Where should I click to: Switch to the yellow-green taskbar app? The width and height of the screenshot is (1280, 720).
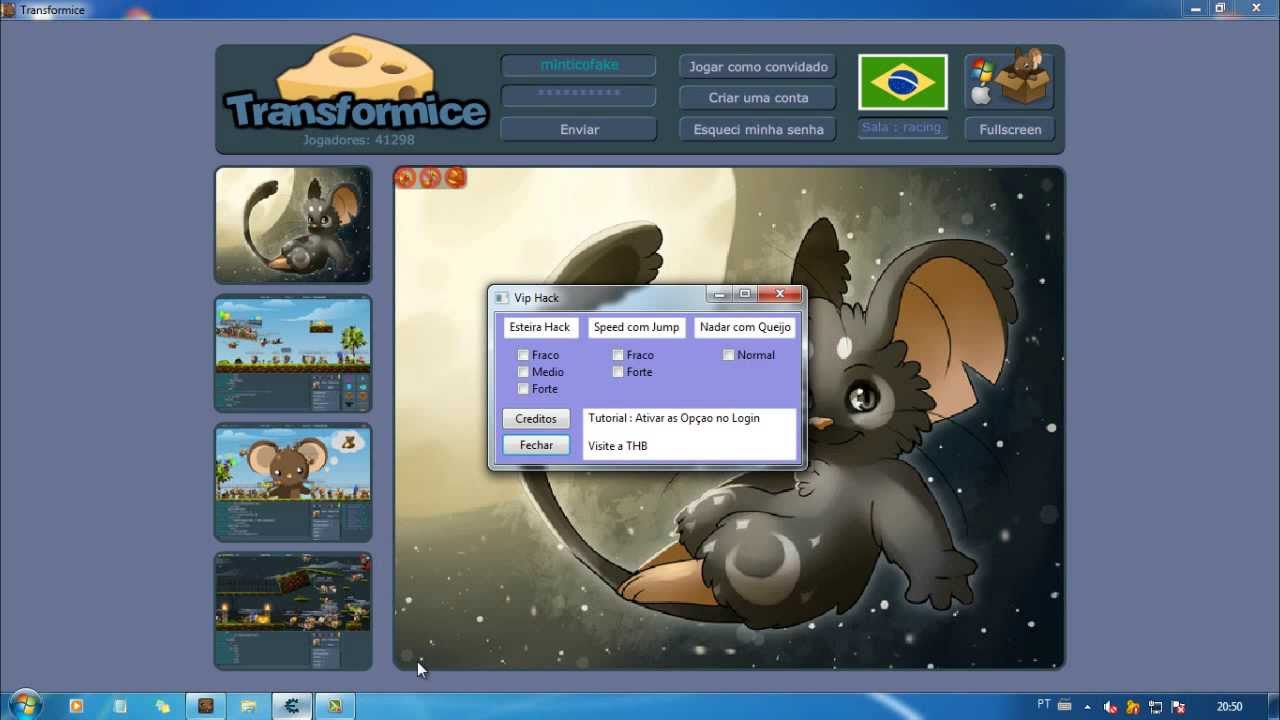335,706
